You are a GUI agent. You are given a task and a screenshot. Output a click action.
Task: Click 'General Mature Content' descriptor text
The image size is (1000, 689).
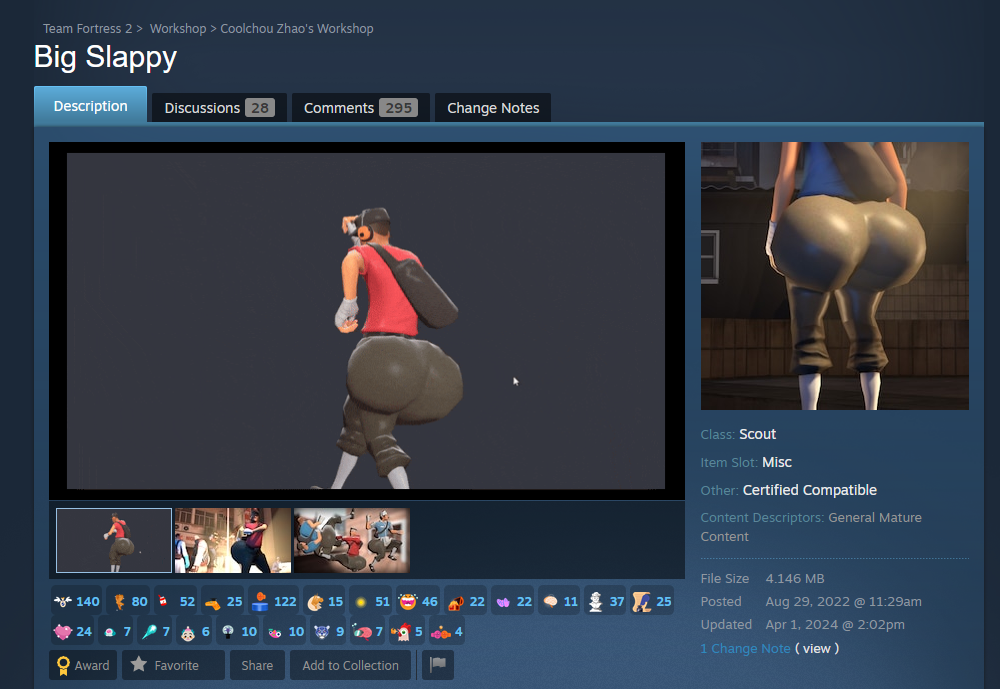pos(811,527)
